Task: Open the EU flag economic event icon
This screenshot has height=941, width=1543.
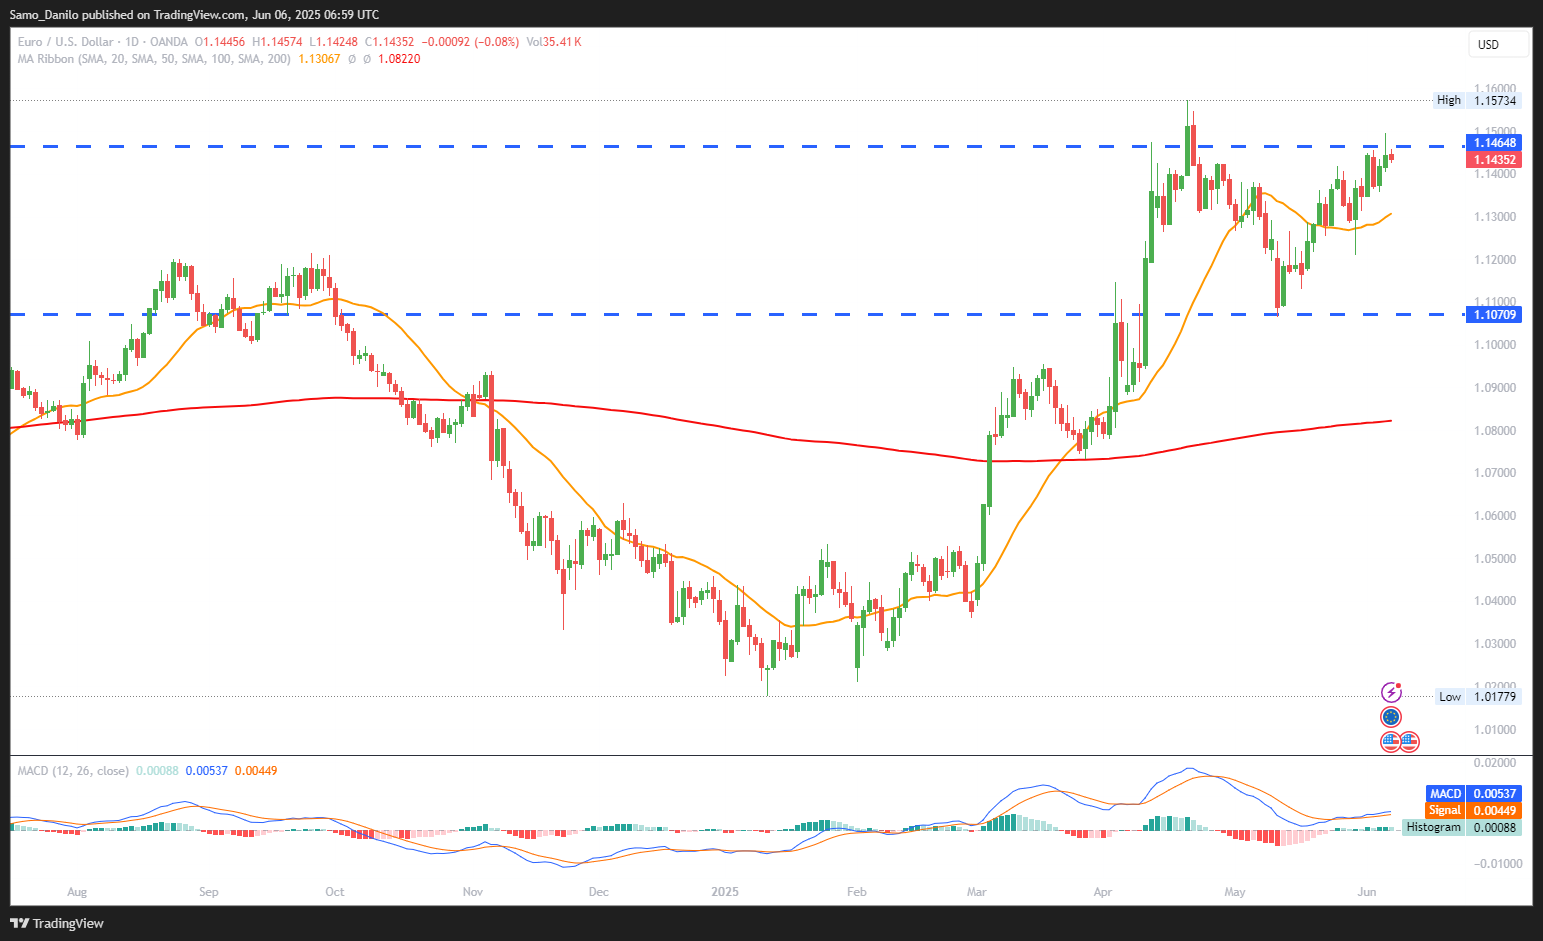Action: [x=1391, y=717]
